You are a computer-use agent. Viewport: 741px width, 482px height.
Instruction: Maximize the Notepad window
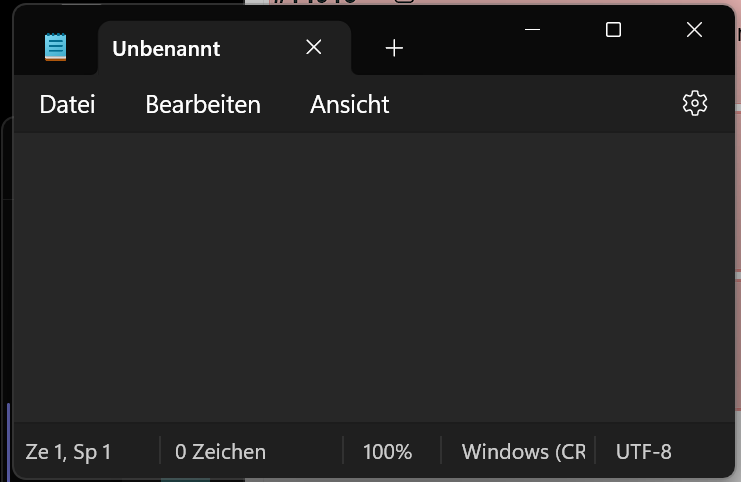point(613,30)
